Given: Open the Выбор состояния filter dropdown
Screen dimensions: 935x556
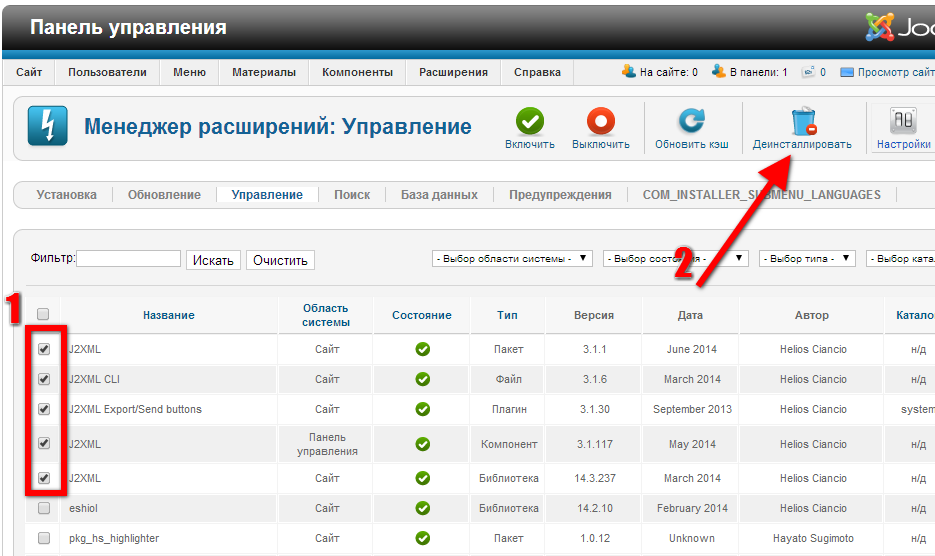Looking at the screenshot, I should (675, 259).
